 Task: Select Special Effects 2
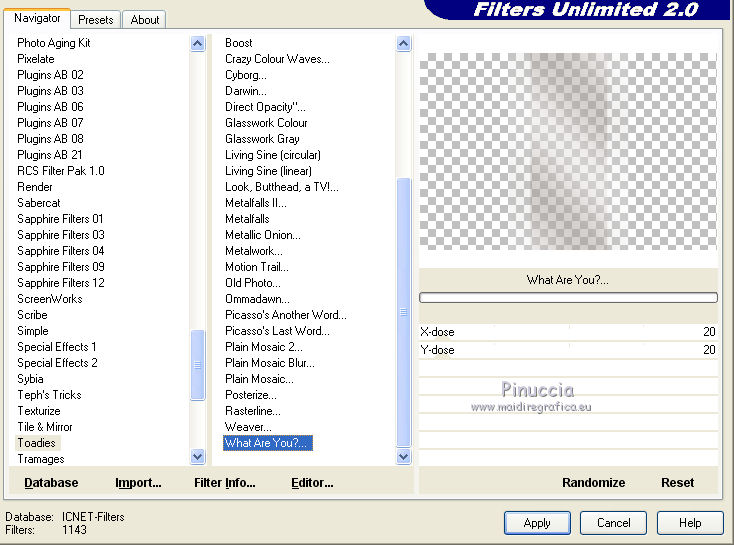pyautogui.click(x=57, y=363)
